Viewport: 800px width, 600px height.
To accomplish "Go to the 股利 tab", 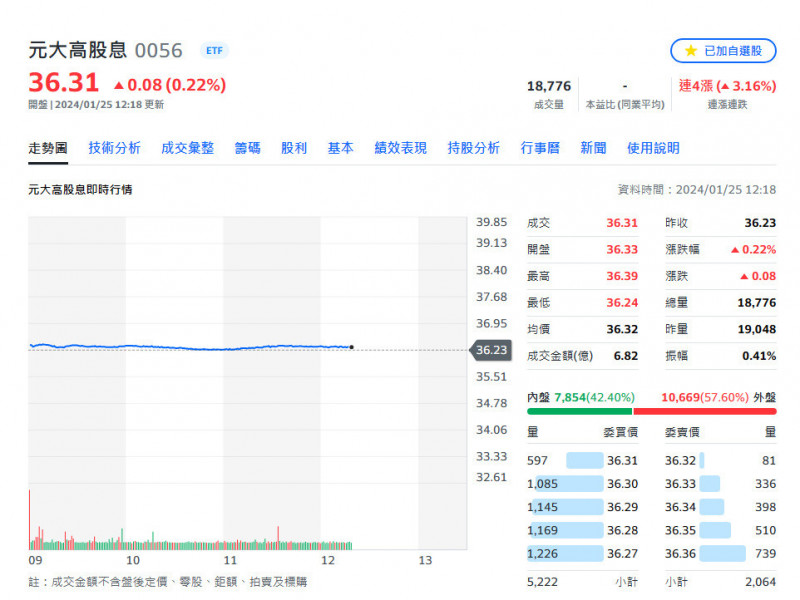I will [294, 148].
